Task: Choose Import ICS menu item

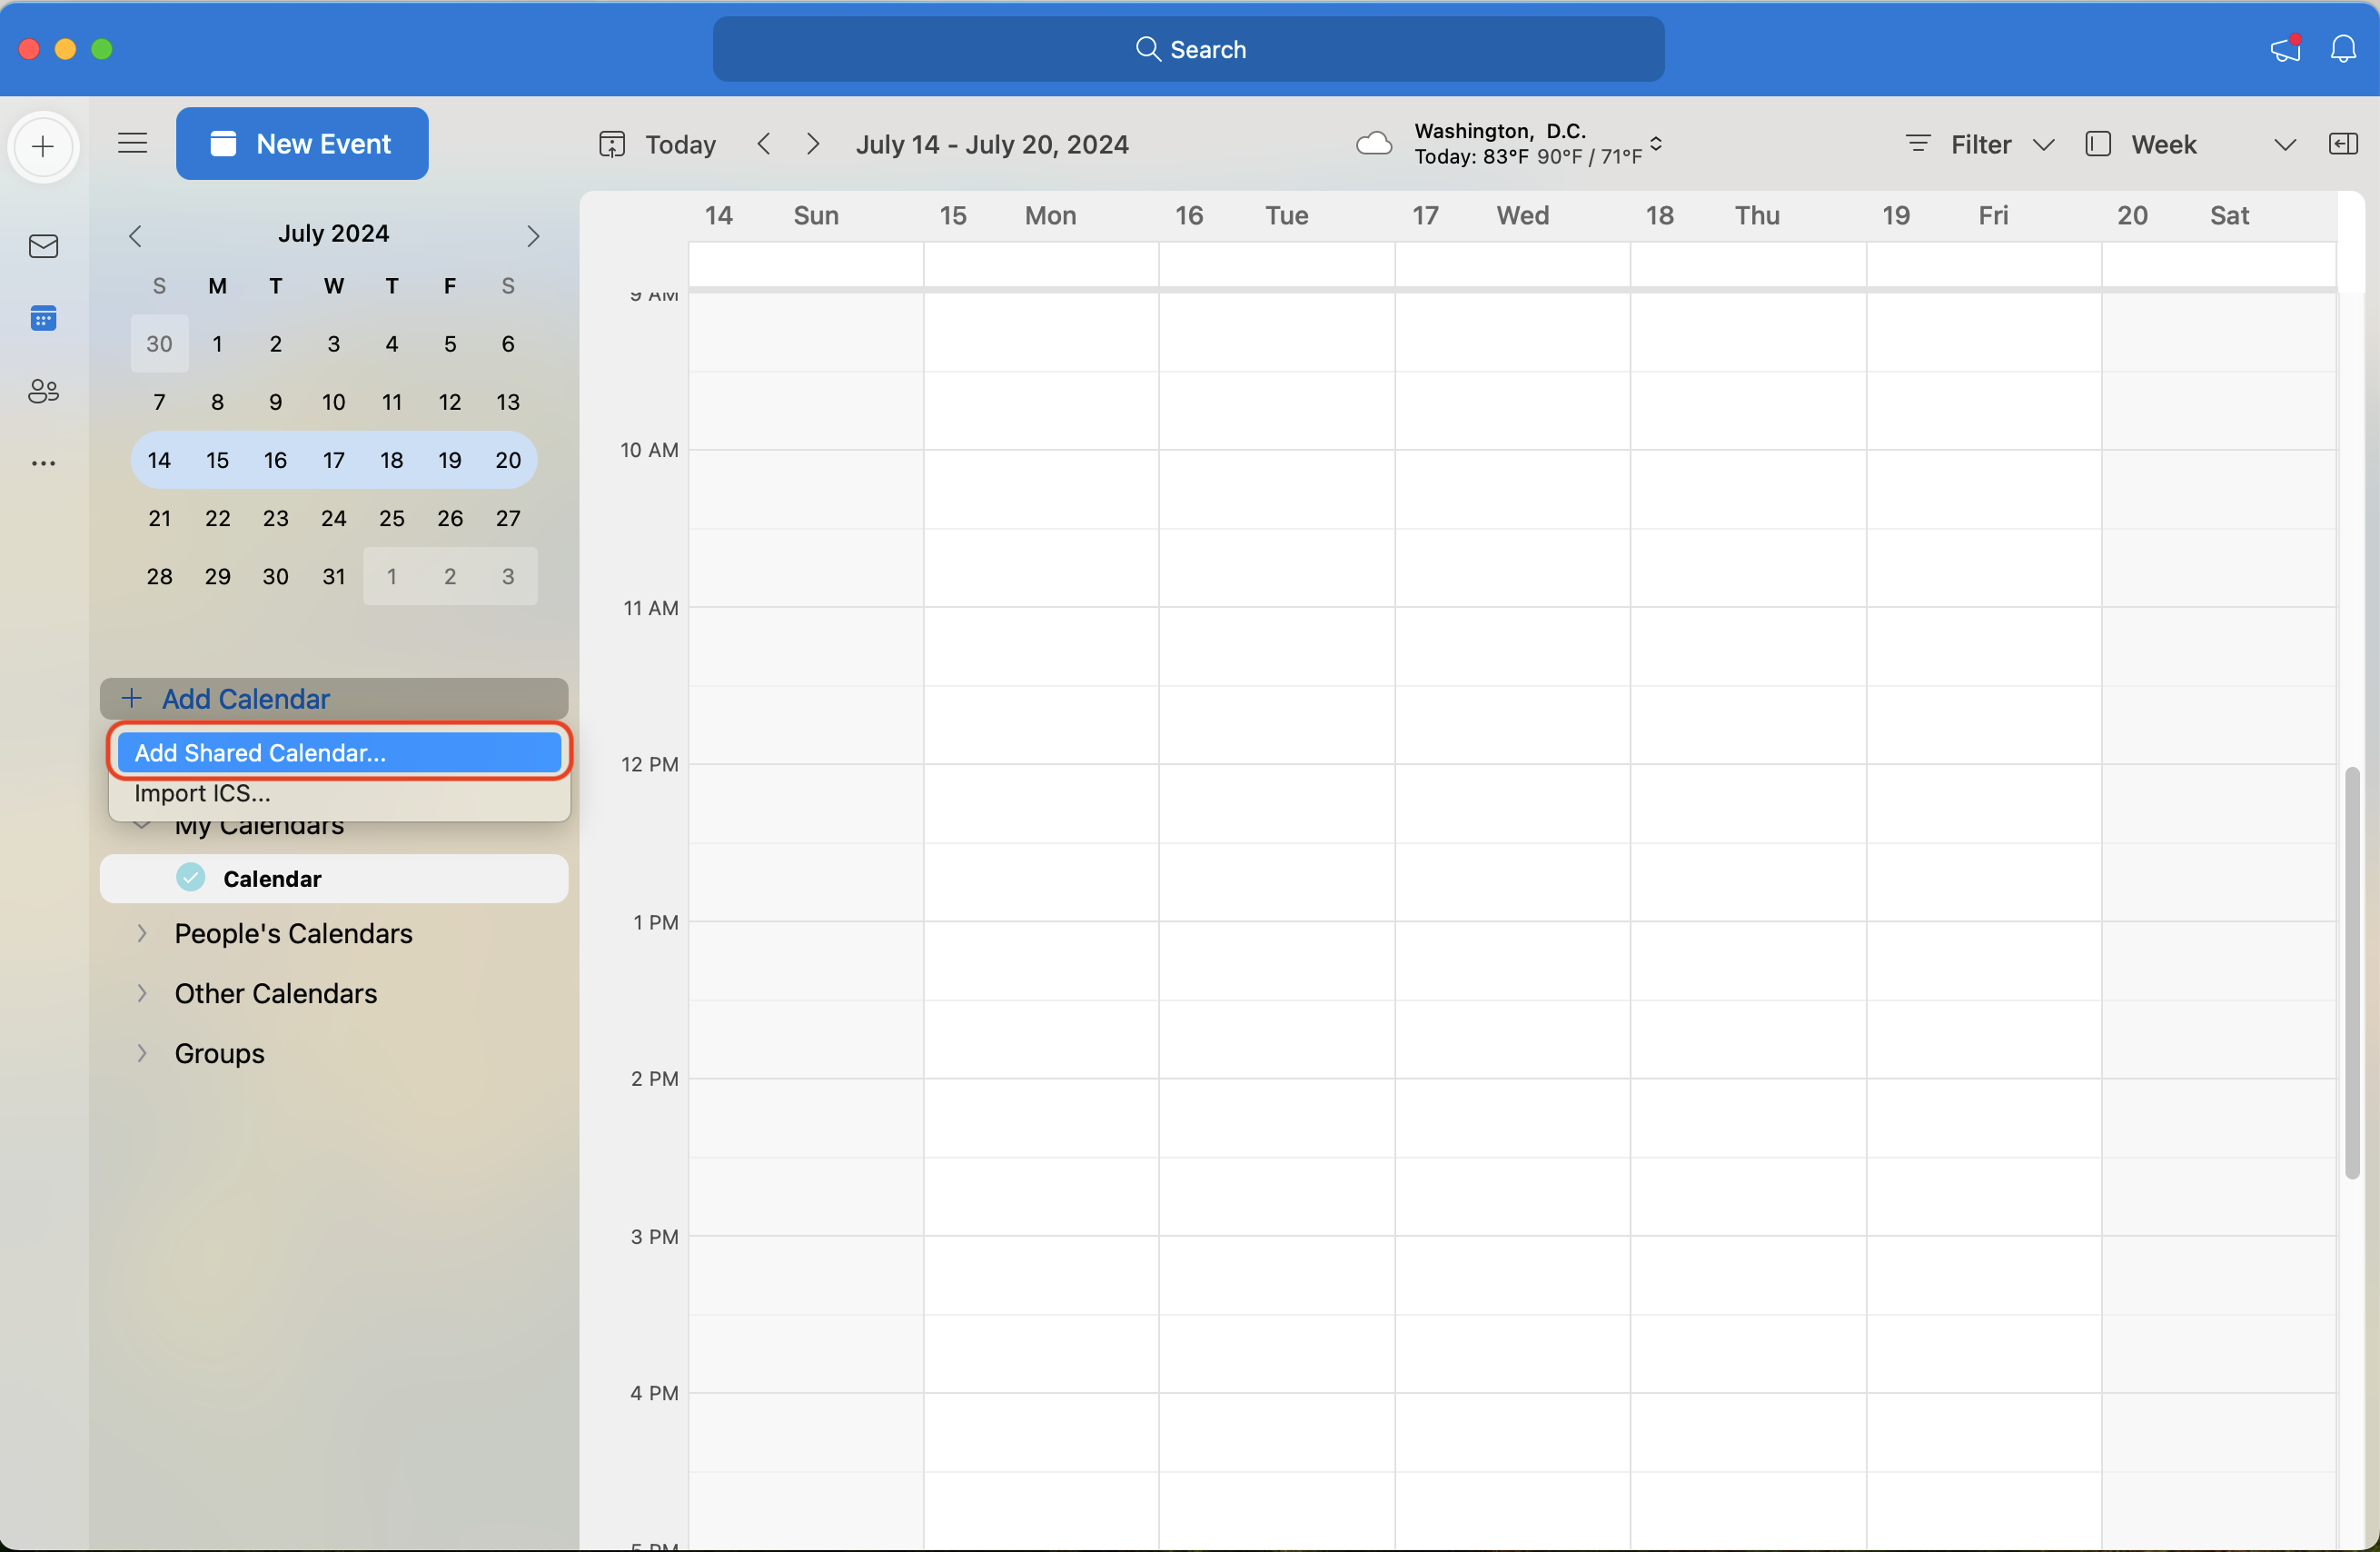Action: (x=203, y=794)
